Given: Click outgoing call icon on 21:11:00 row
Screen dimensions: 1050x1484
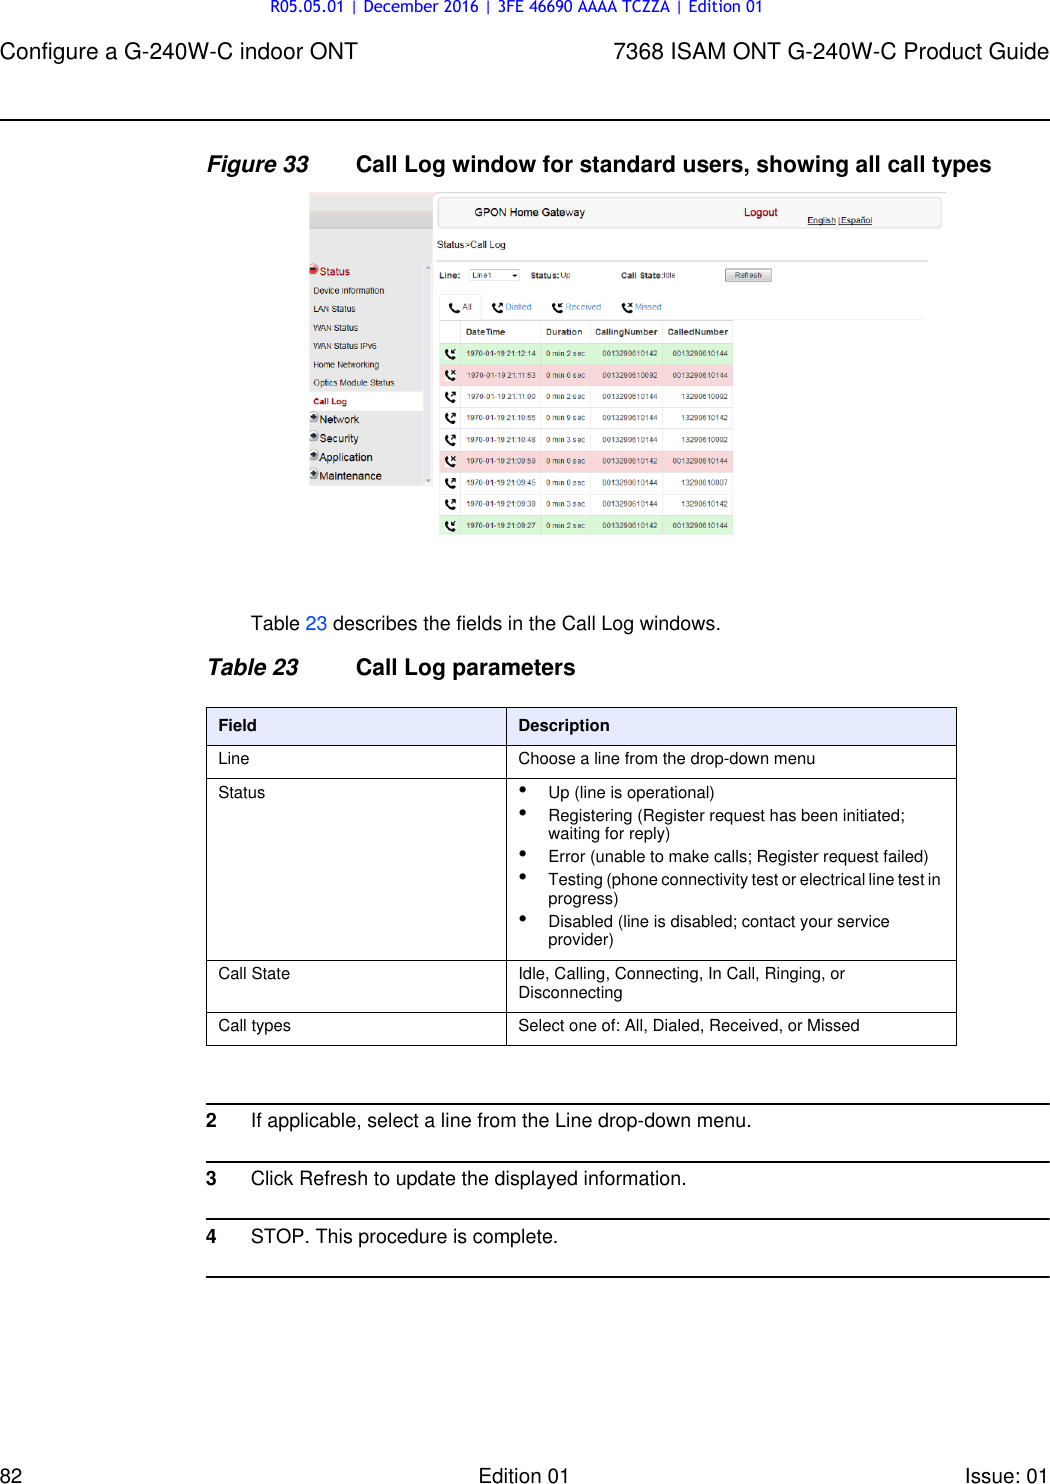Looking at the screenshot, I should tap(451, 394).
